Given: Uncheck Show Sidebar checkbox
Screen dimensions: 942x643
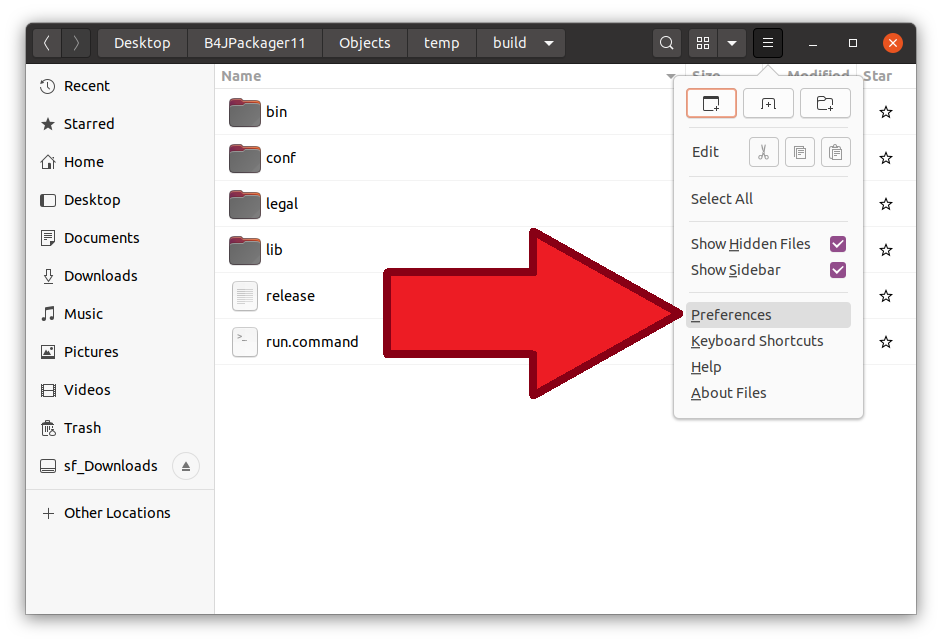Looking at the screenshot, I should [x=838, y=270].
